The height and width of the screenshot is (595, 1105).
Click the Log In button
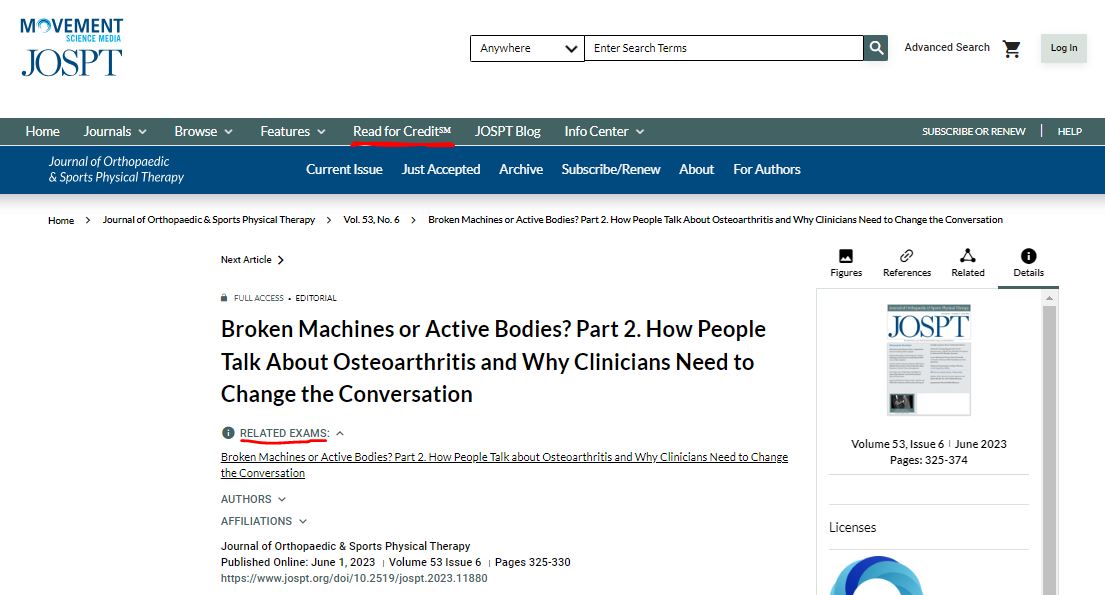click(x=1063, y=48)
